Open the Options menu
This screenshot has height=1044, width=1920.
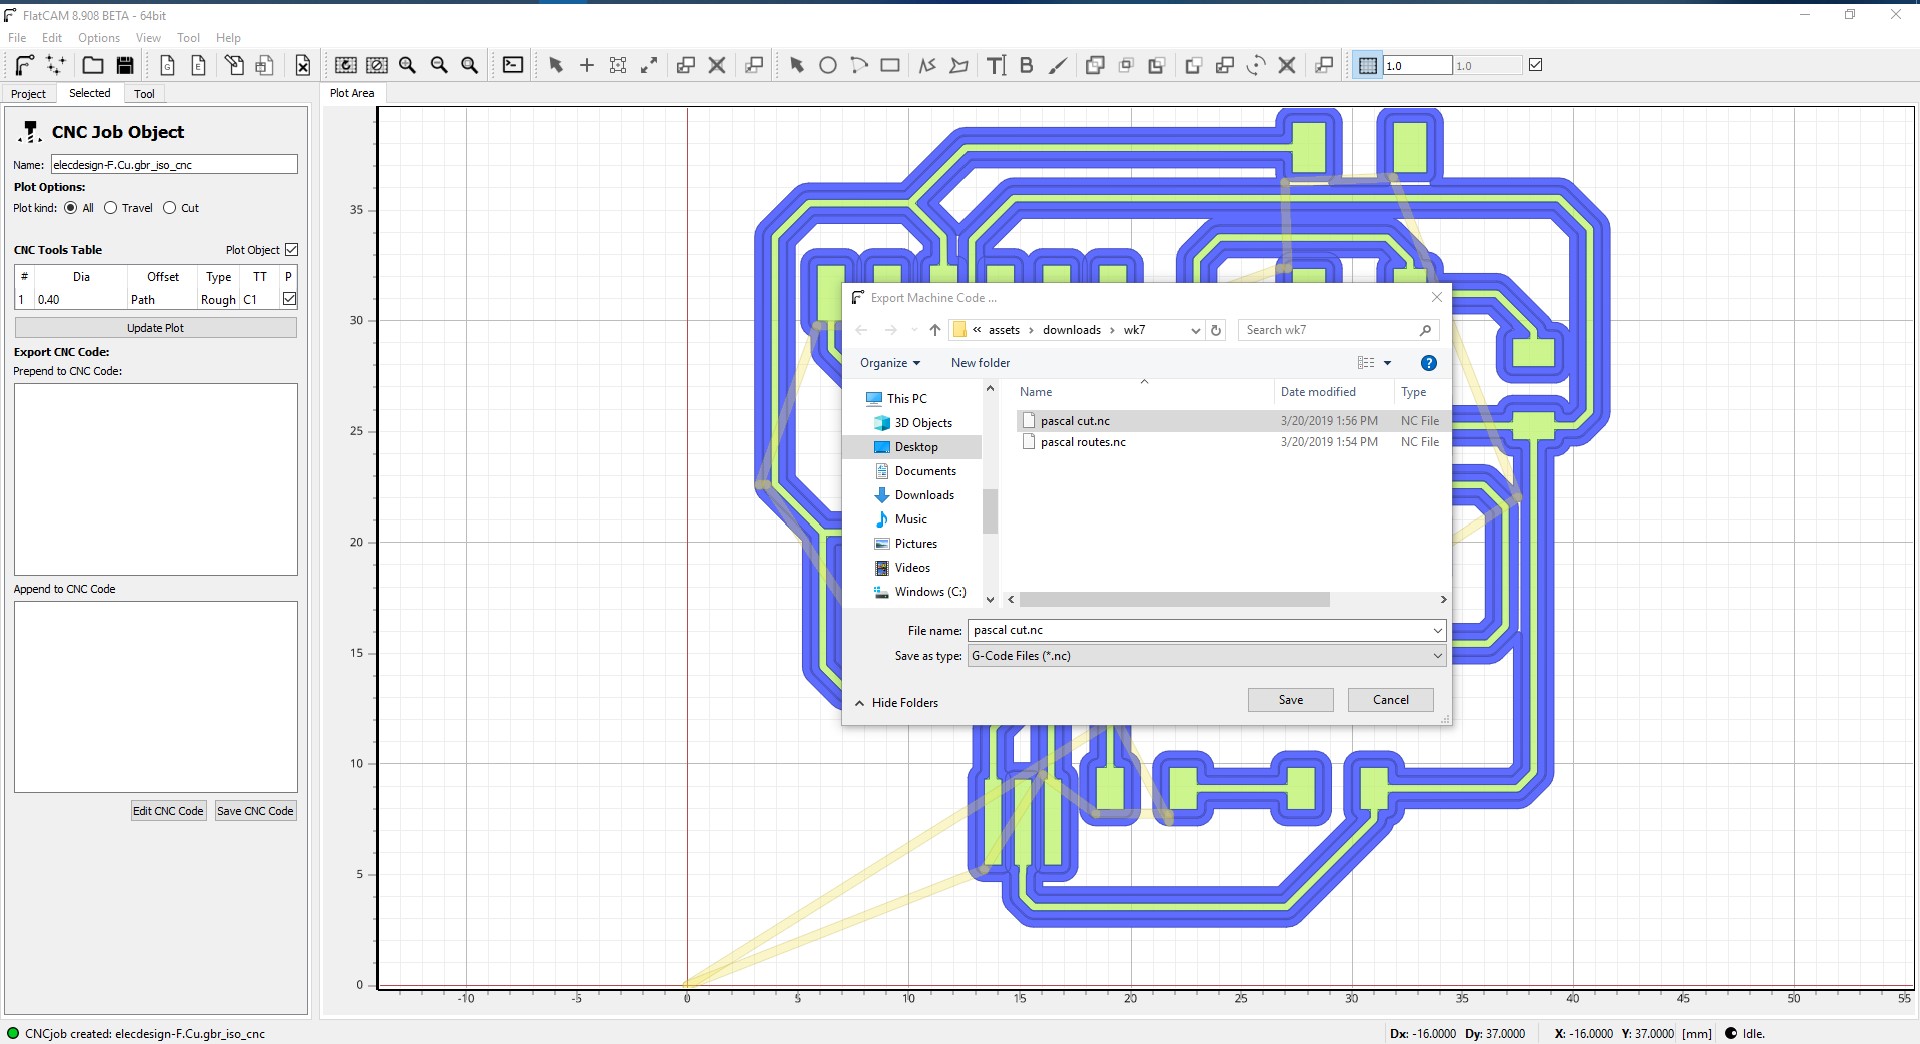pos(99,38)
